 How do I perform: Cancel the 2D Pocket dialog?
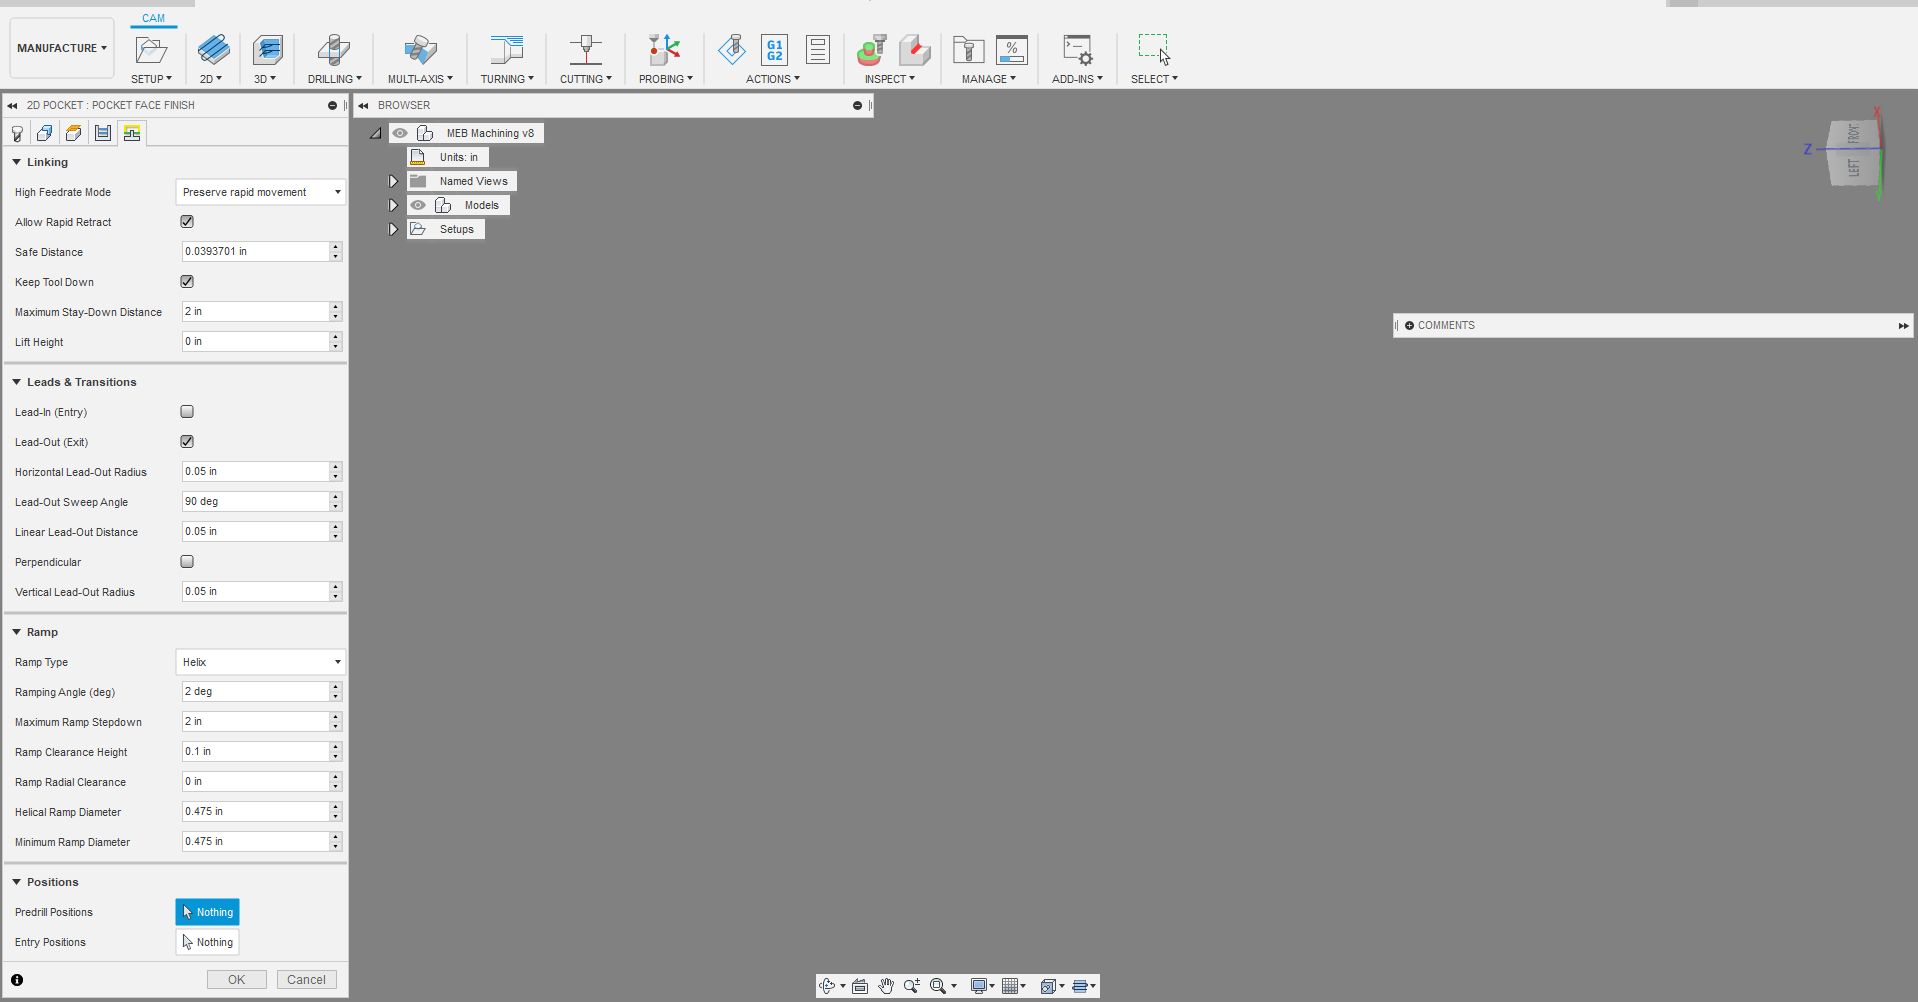coord(306,979)
